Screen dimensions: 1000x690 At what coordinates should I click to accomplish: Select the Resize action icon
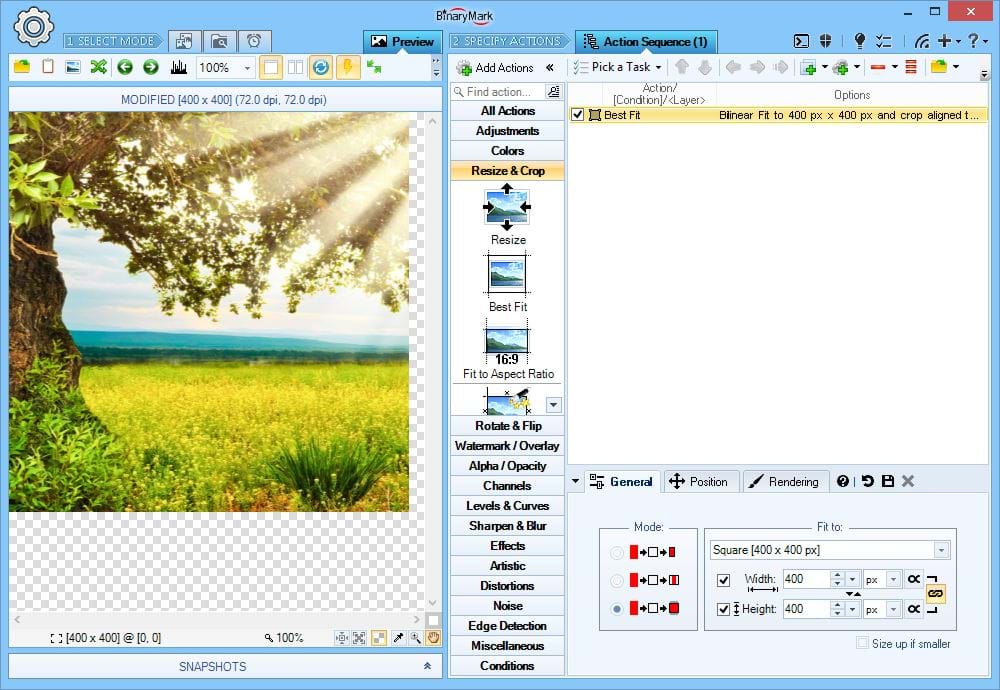[507, 207]
